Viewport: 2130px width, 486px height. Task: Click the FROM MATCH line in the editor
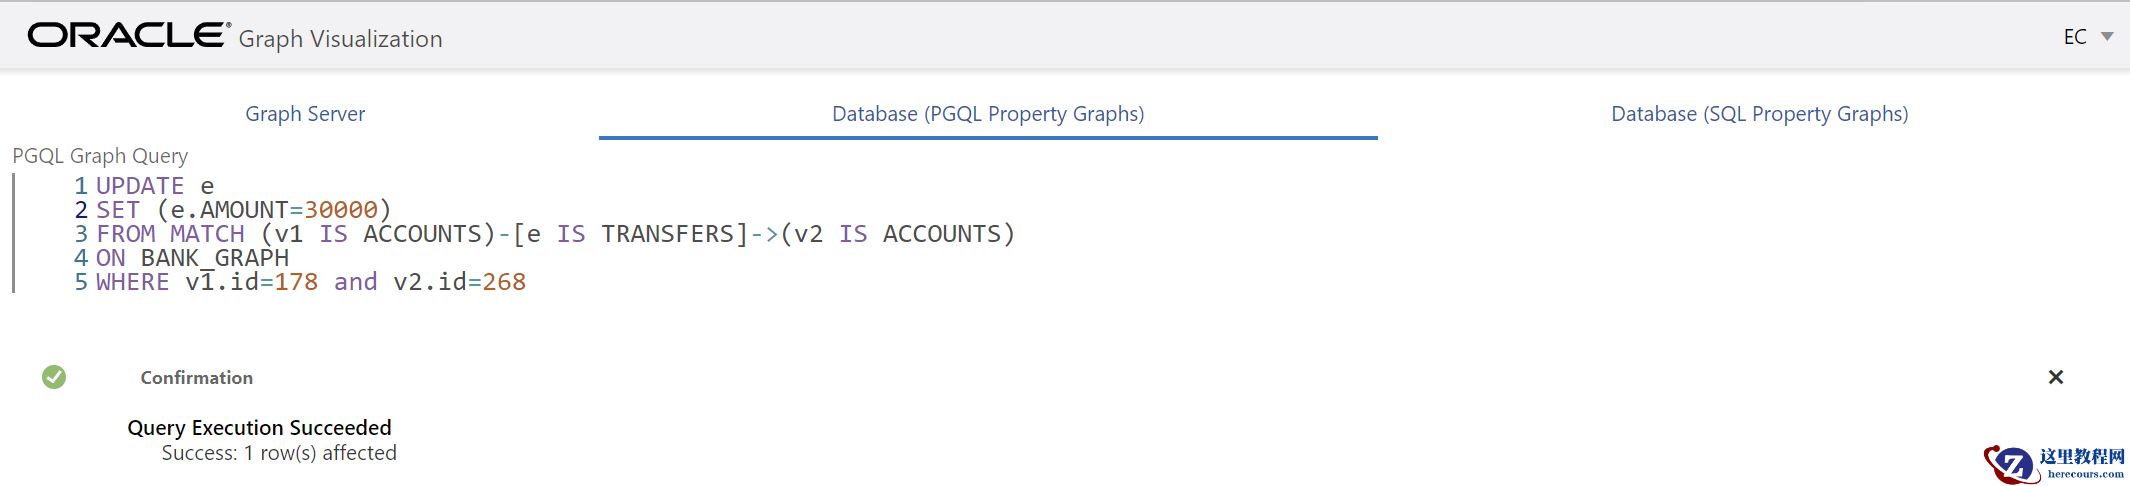(555, 234)
